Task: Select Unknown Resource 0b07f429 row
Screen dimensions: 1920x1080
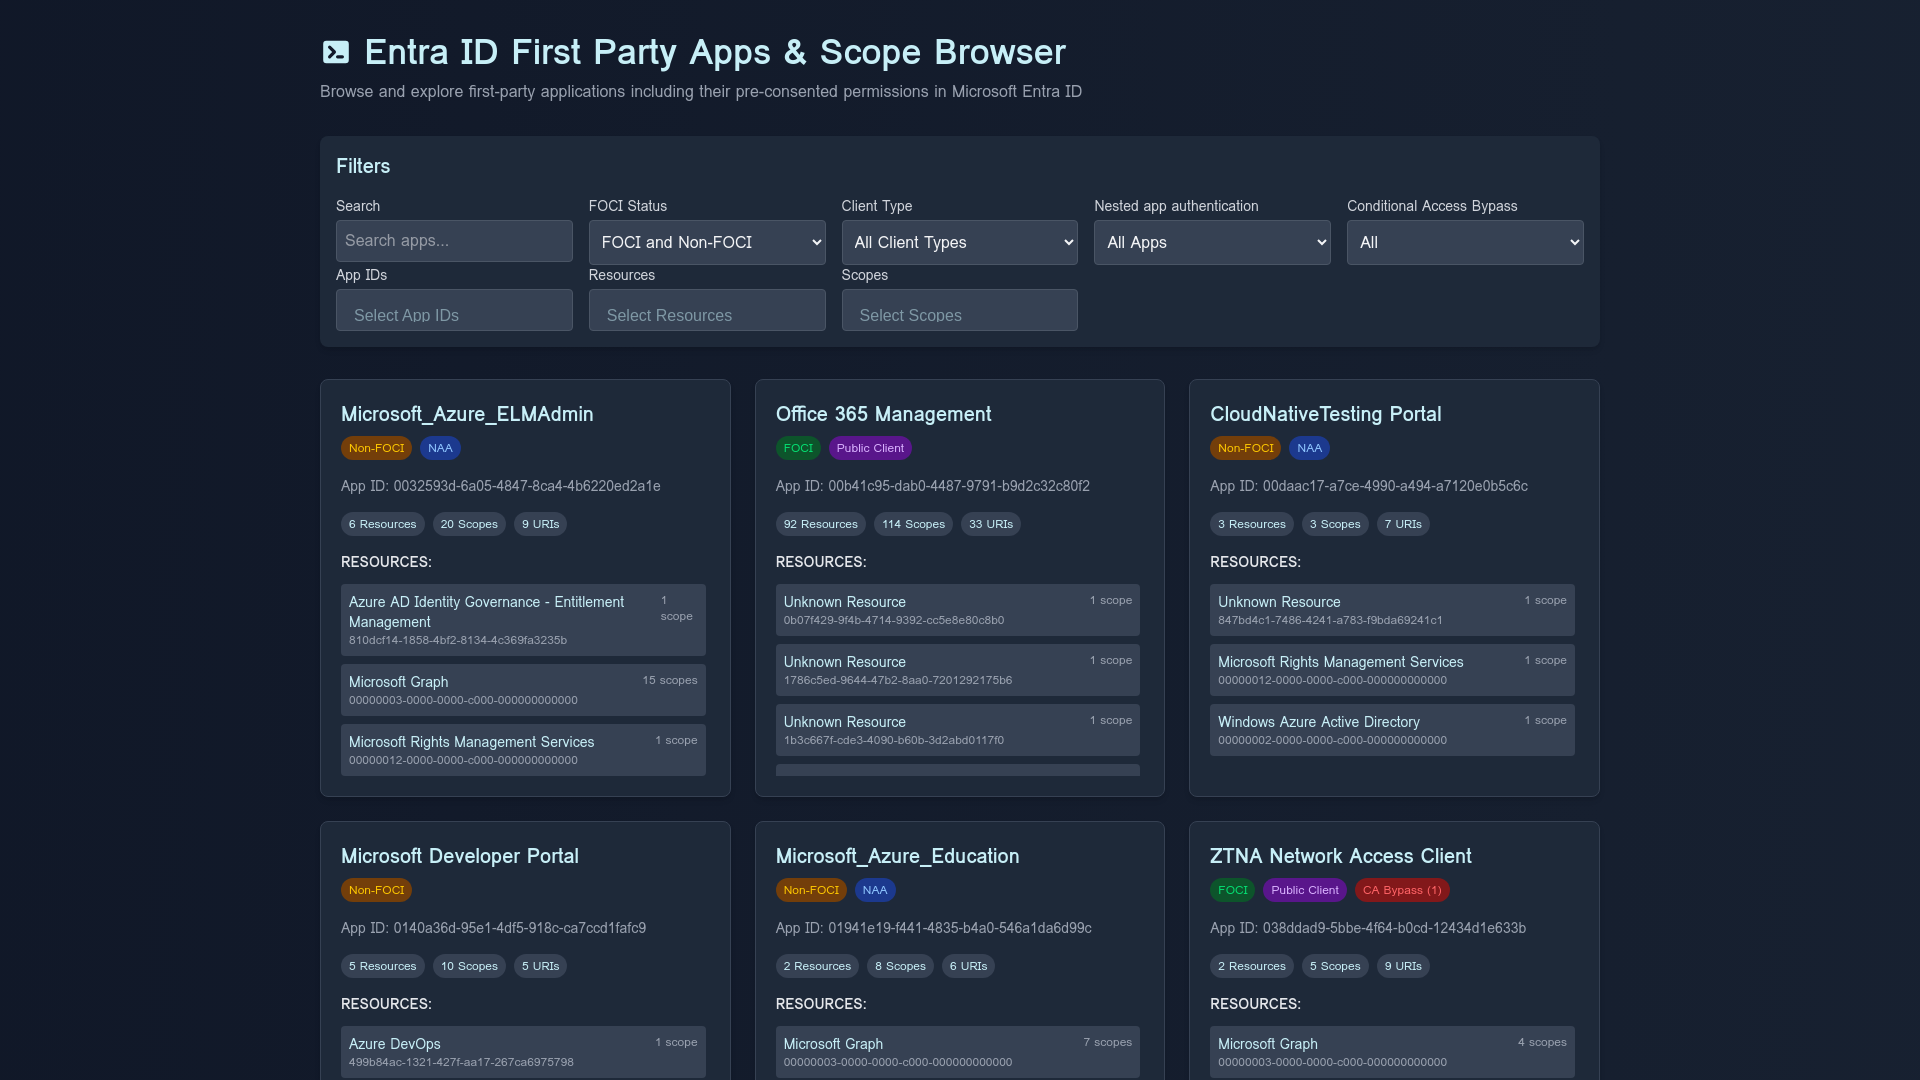Action: point(957,610)
